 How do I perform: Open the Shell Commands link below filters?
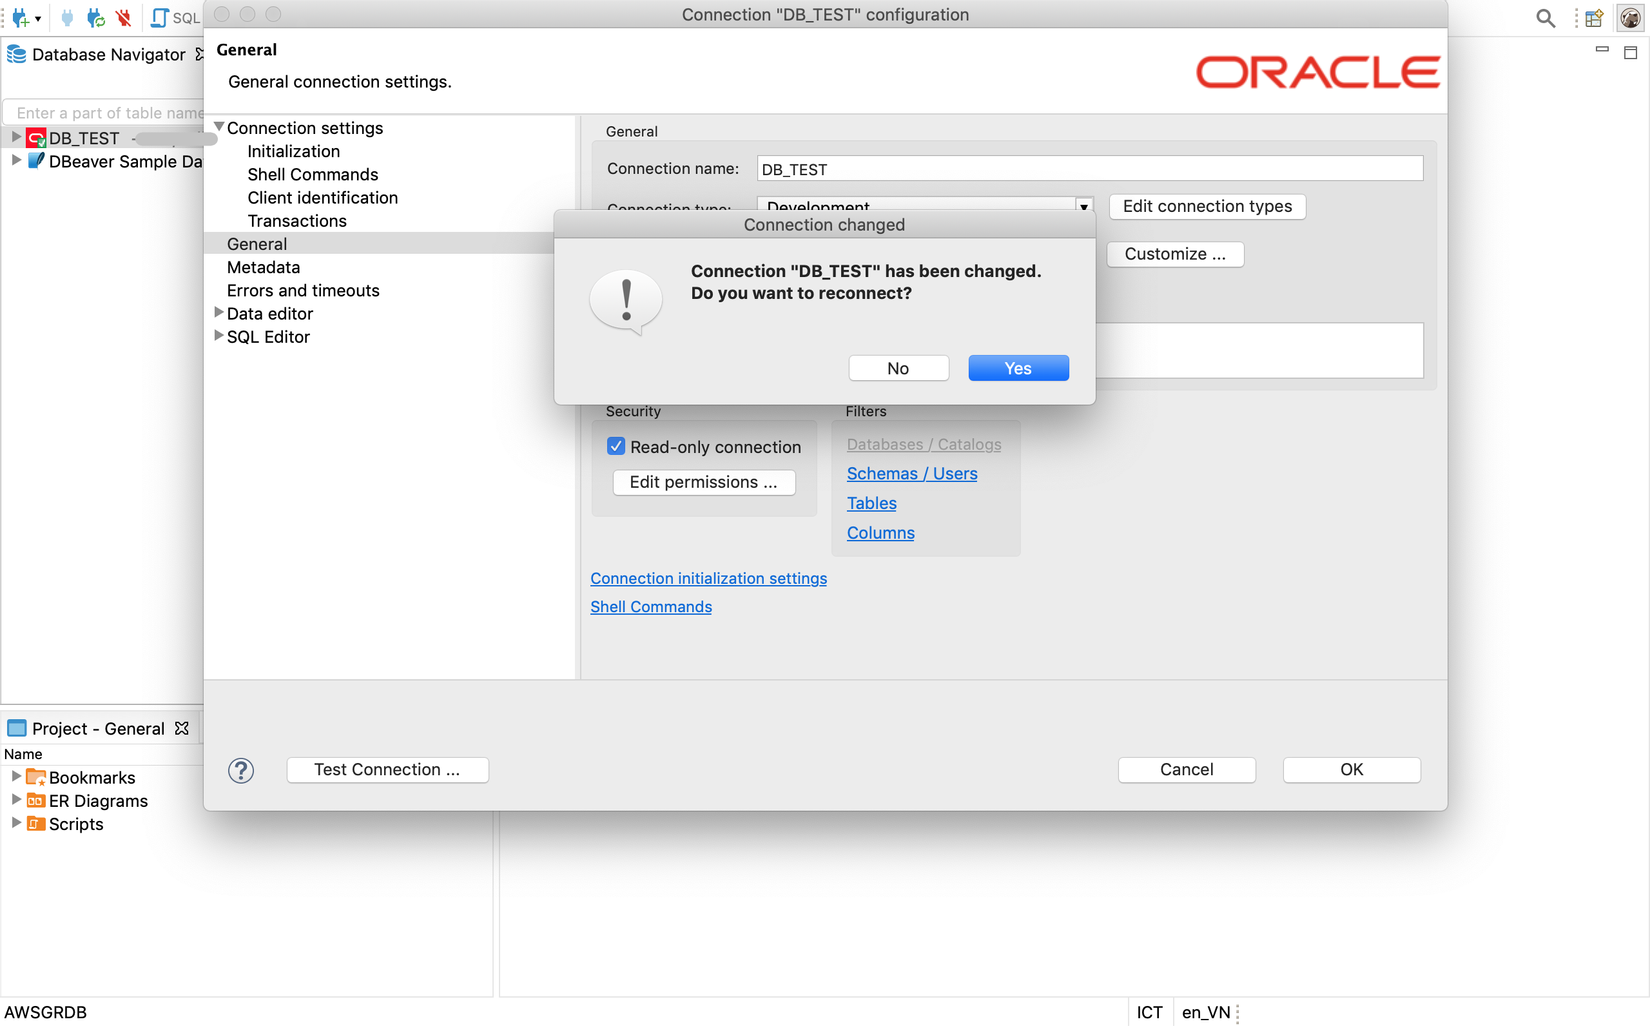point(651,607)
